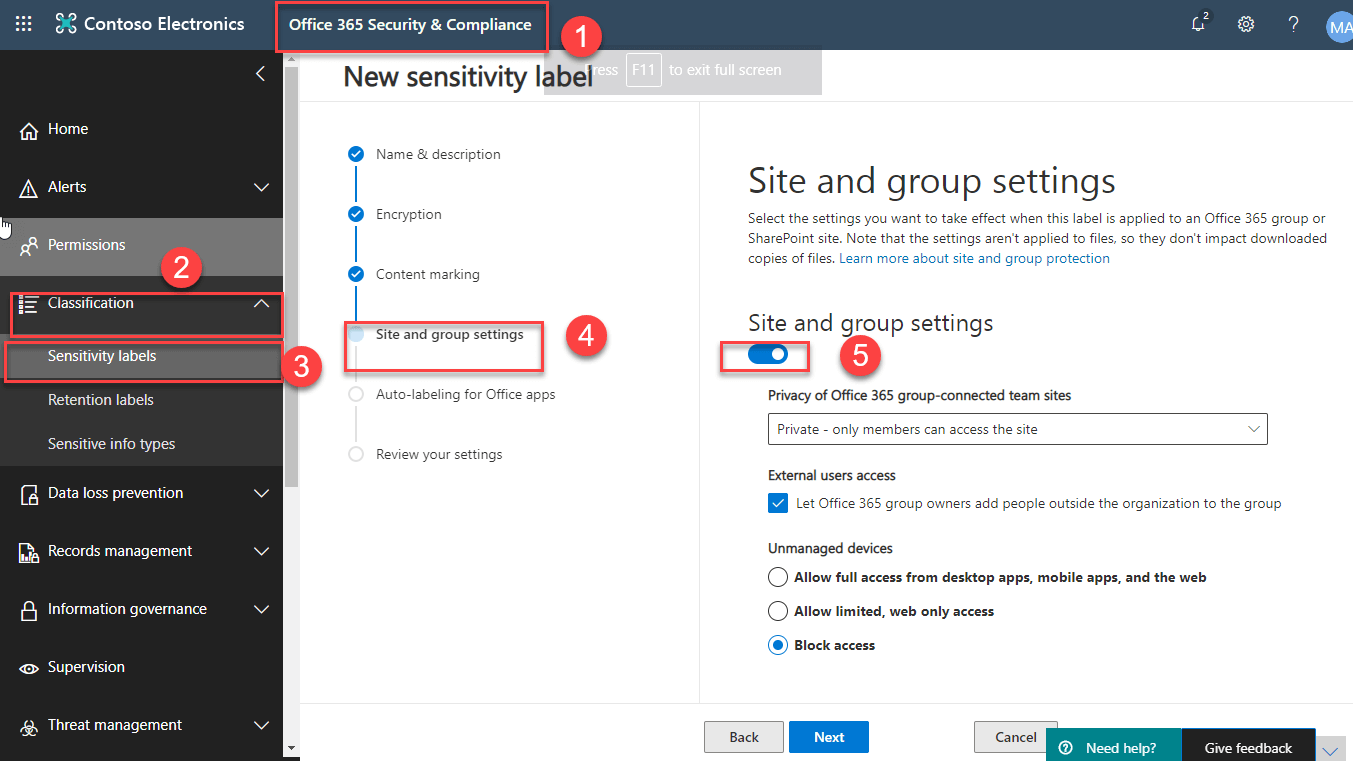Toggle the Site and group settings switch
This screenshot has width=1353, height=761.
(768, 353)
